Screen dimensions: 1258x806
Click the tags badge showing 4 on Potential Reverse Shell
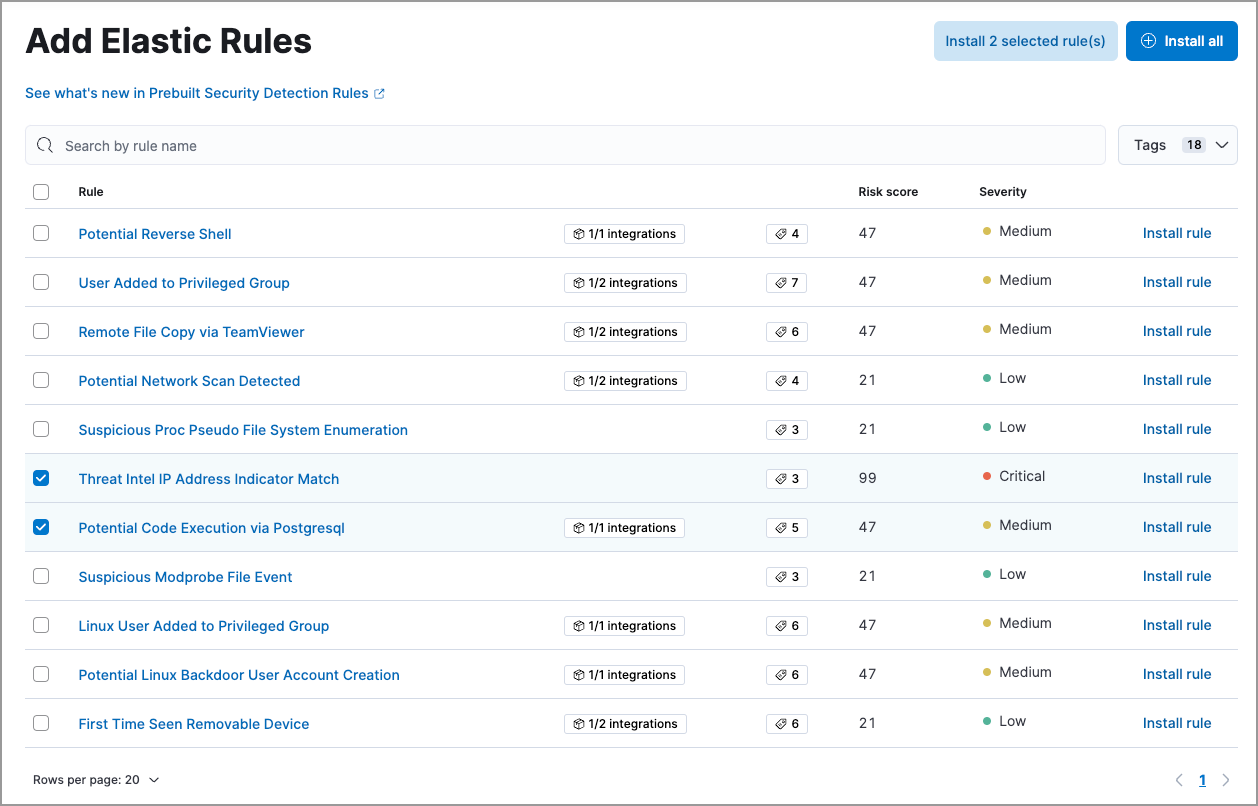pos(786,233)
